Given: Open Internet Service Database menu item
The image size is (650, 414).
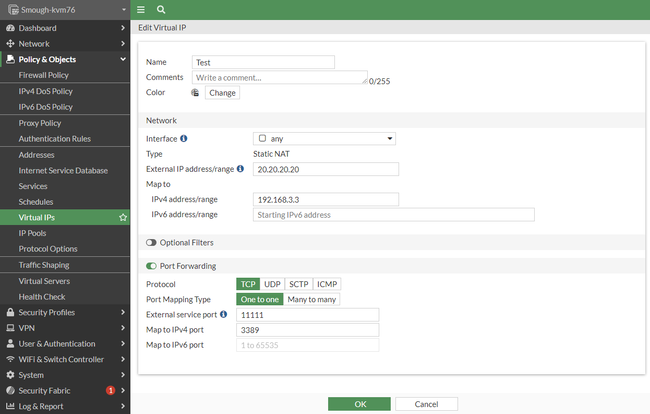Looking at the screenshot, I should click(65, 170).
